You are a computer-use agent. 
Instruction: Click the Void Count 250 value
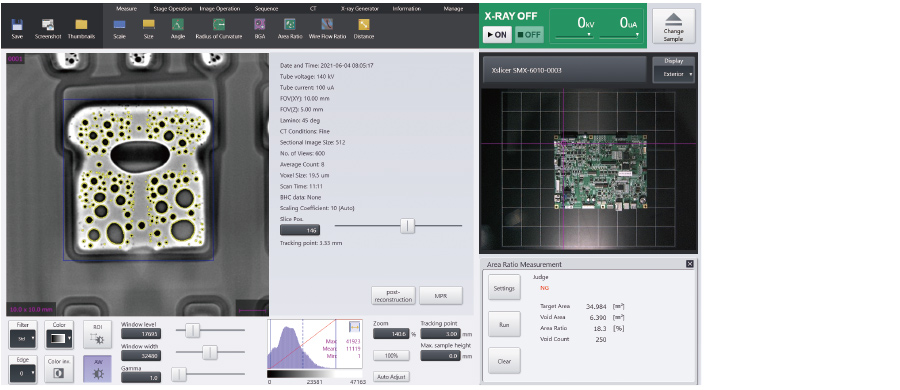600,339
